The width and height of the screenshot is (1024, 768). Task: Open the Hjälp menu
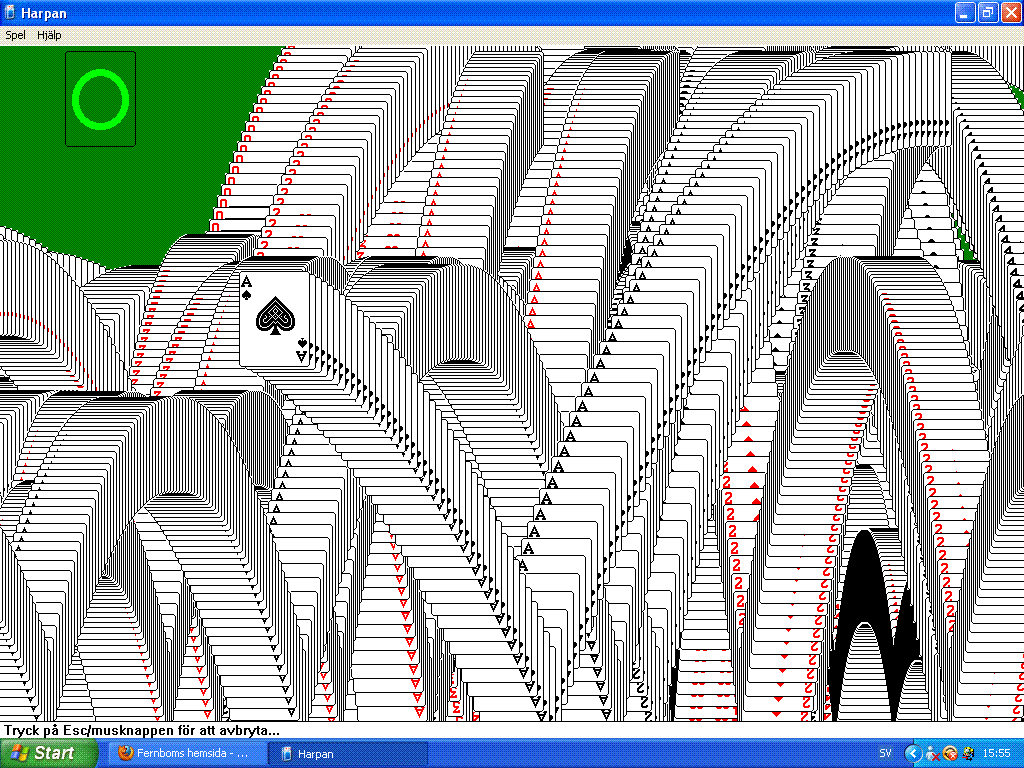click(x=49, y=34)
